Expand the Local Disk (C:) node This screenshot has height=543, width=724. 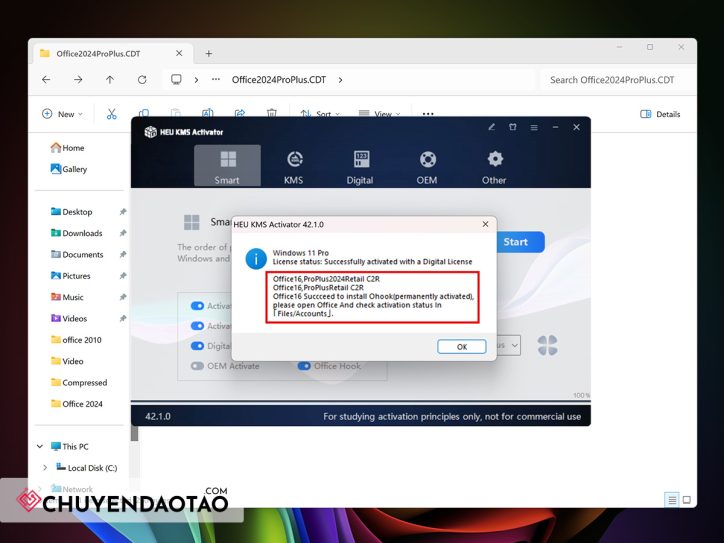tap(45, 468)
